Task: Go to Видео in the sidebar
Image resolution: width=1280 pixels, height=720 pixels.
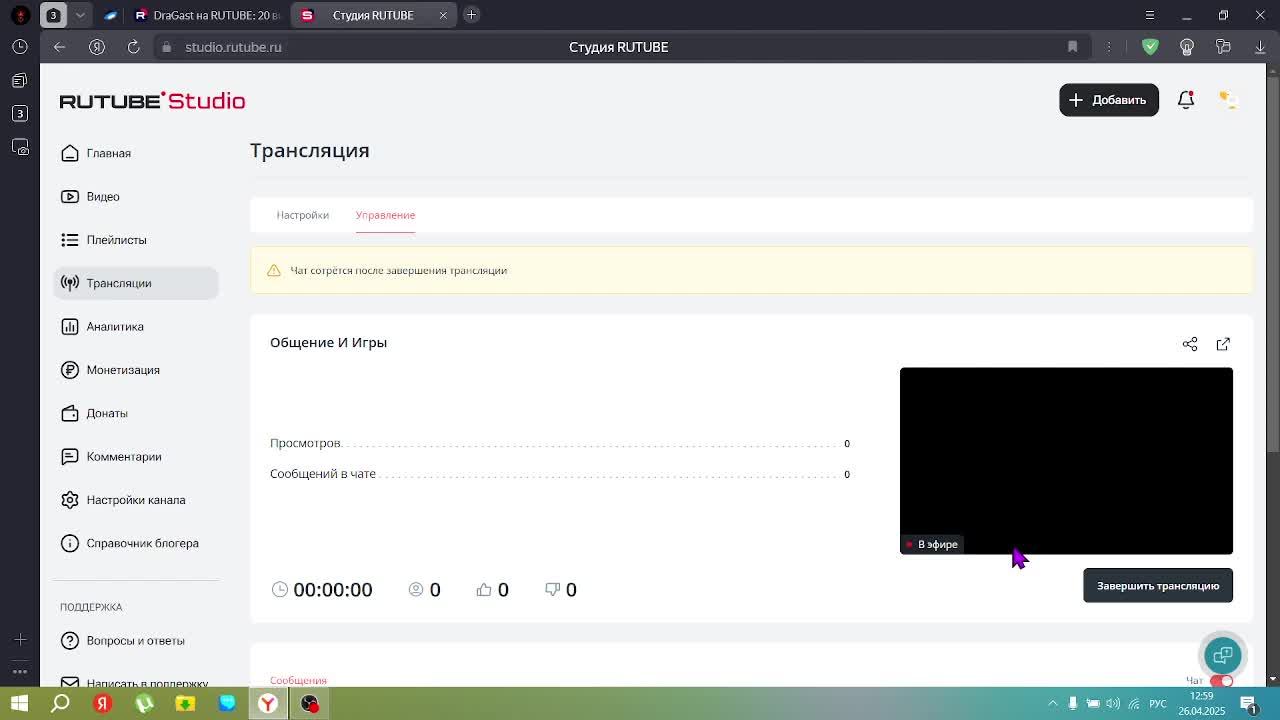Action: (103, 196)
